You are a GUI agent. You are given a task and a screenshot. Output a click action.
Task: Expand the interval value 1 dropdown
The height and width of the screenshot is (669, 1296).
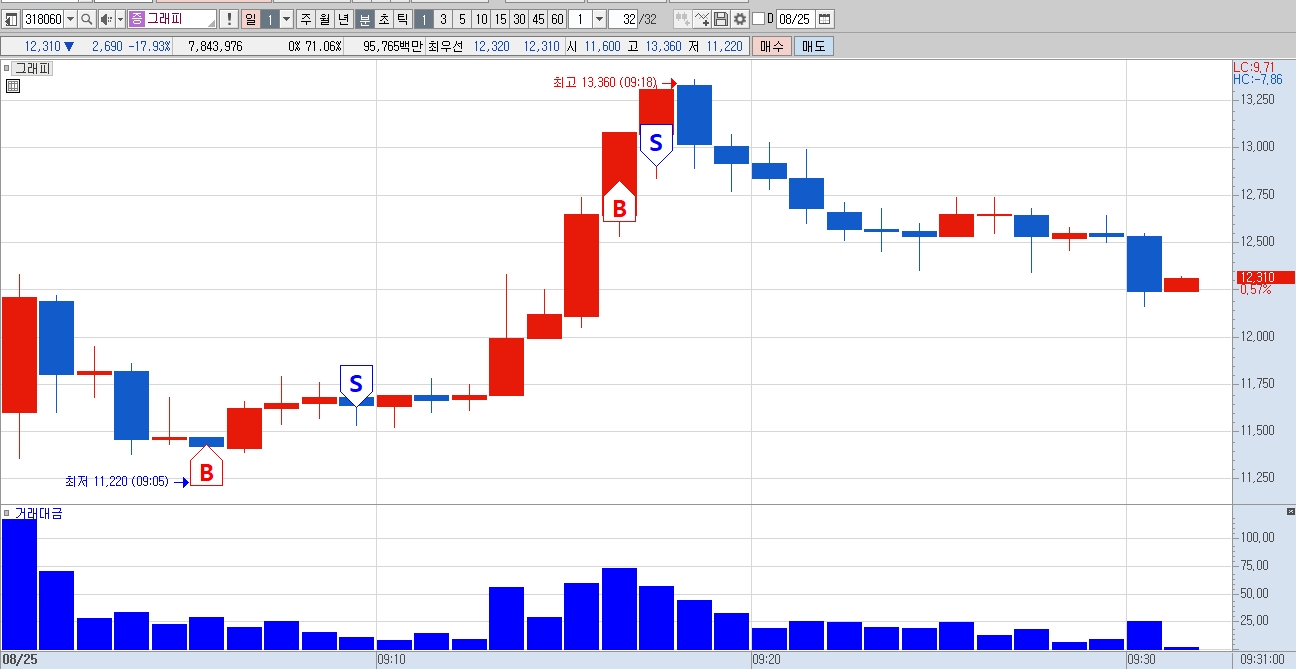599,19
